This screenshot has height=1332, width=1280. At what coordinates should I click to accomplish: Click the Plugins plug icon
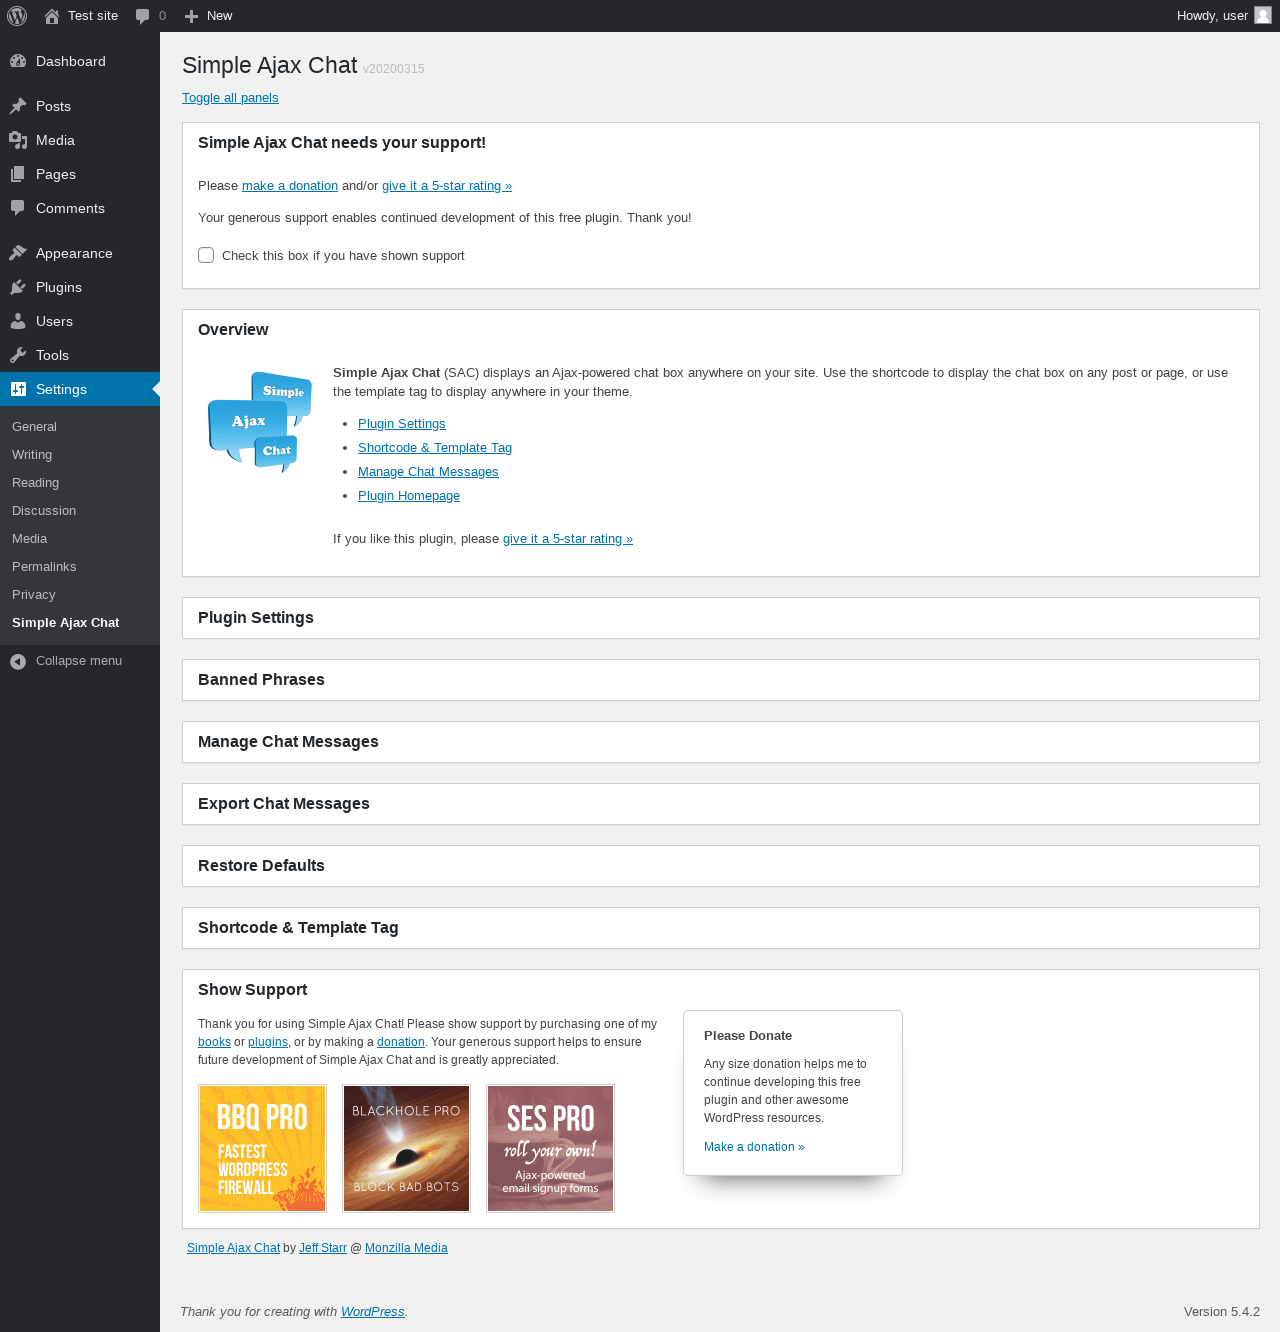coord(18,287)
